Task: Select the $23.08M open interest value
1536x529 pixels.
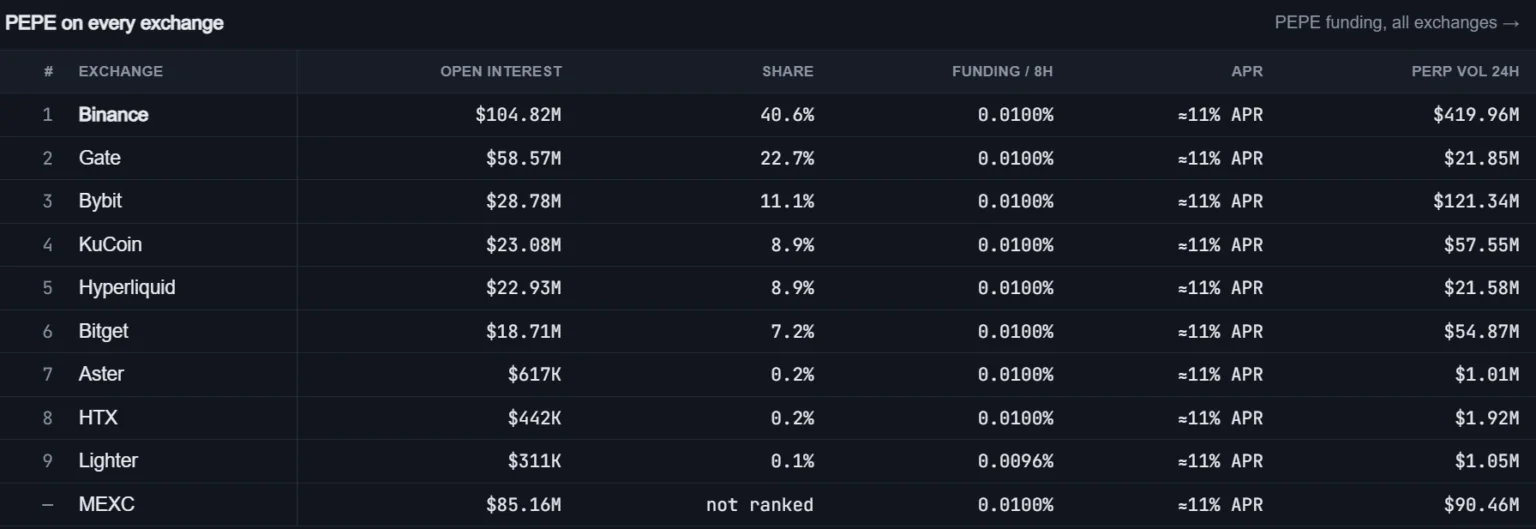Action: coord(523,244)
